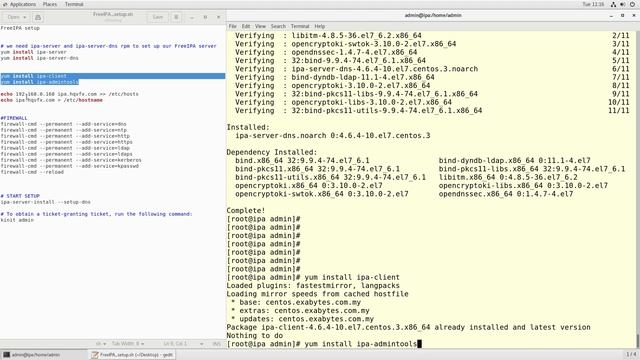Click the '# START SETUP' comment
The width and height of the screenshot is (640, 360).
tap(20, 196)
